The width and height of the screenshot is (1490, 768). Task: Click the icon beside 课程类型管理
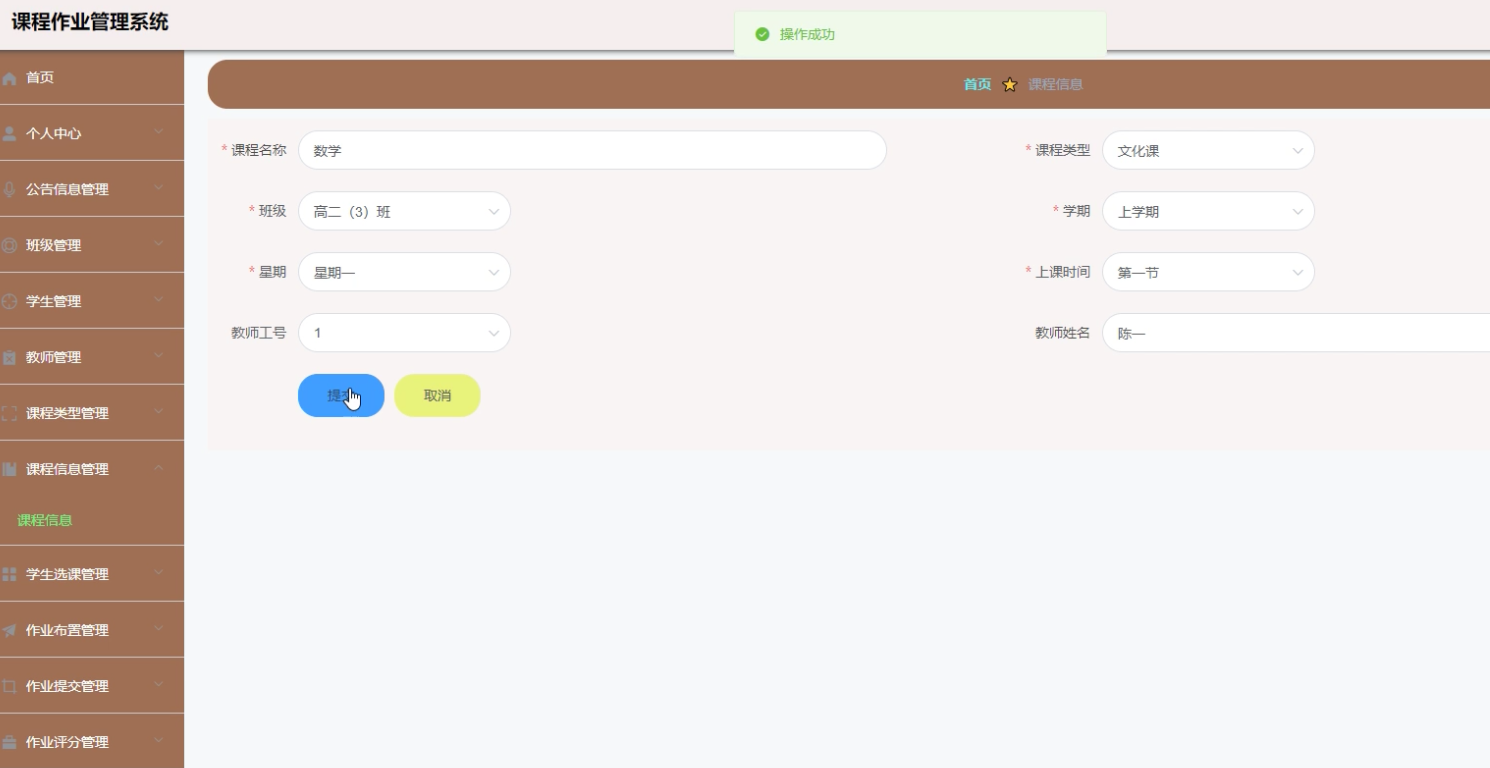(x=10, y=414)
